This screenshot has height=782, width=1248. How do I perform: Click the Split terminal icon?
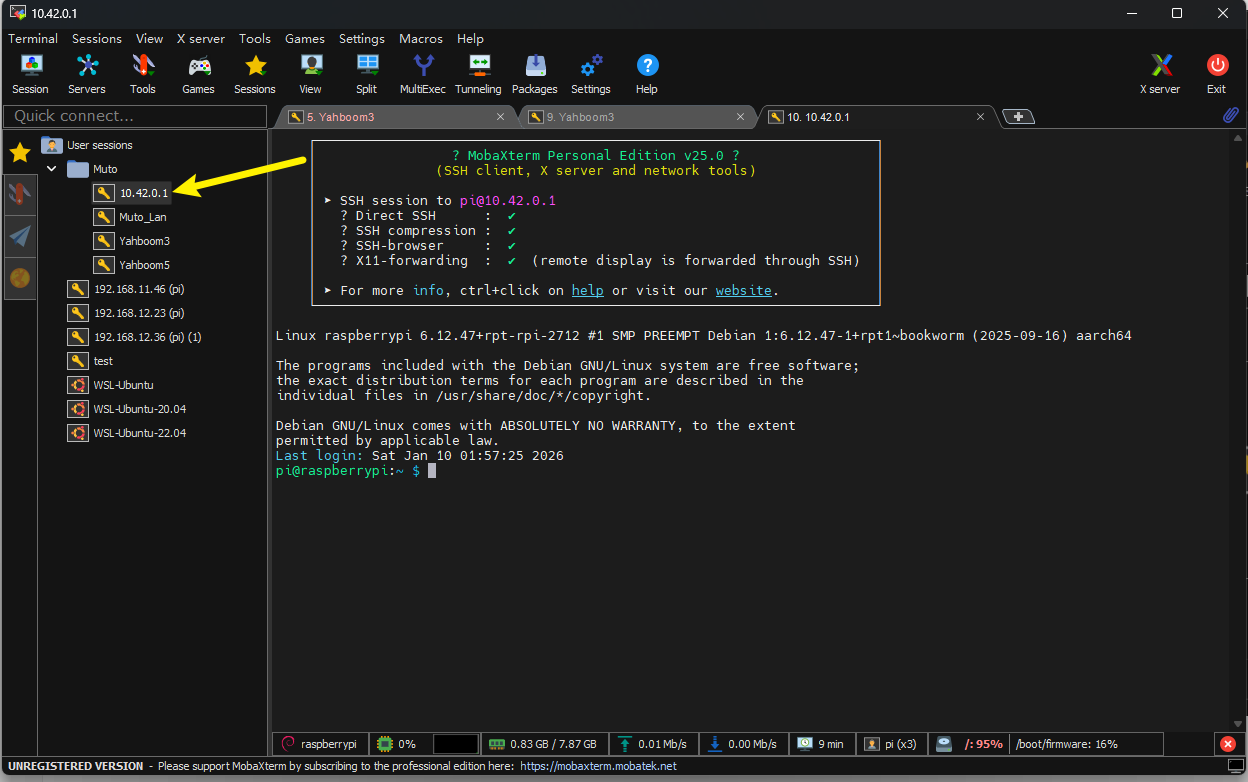(x=367, y=74)
